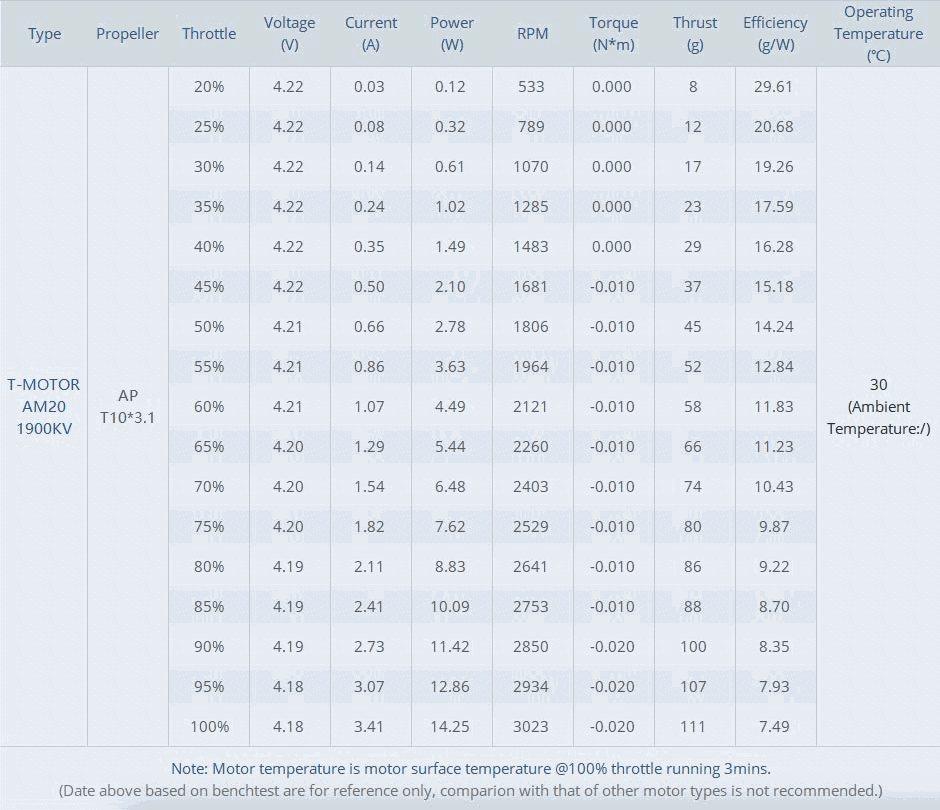Select the current value 3.41
940x810 pixels.
click(x=369, y=727)
